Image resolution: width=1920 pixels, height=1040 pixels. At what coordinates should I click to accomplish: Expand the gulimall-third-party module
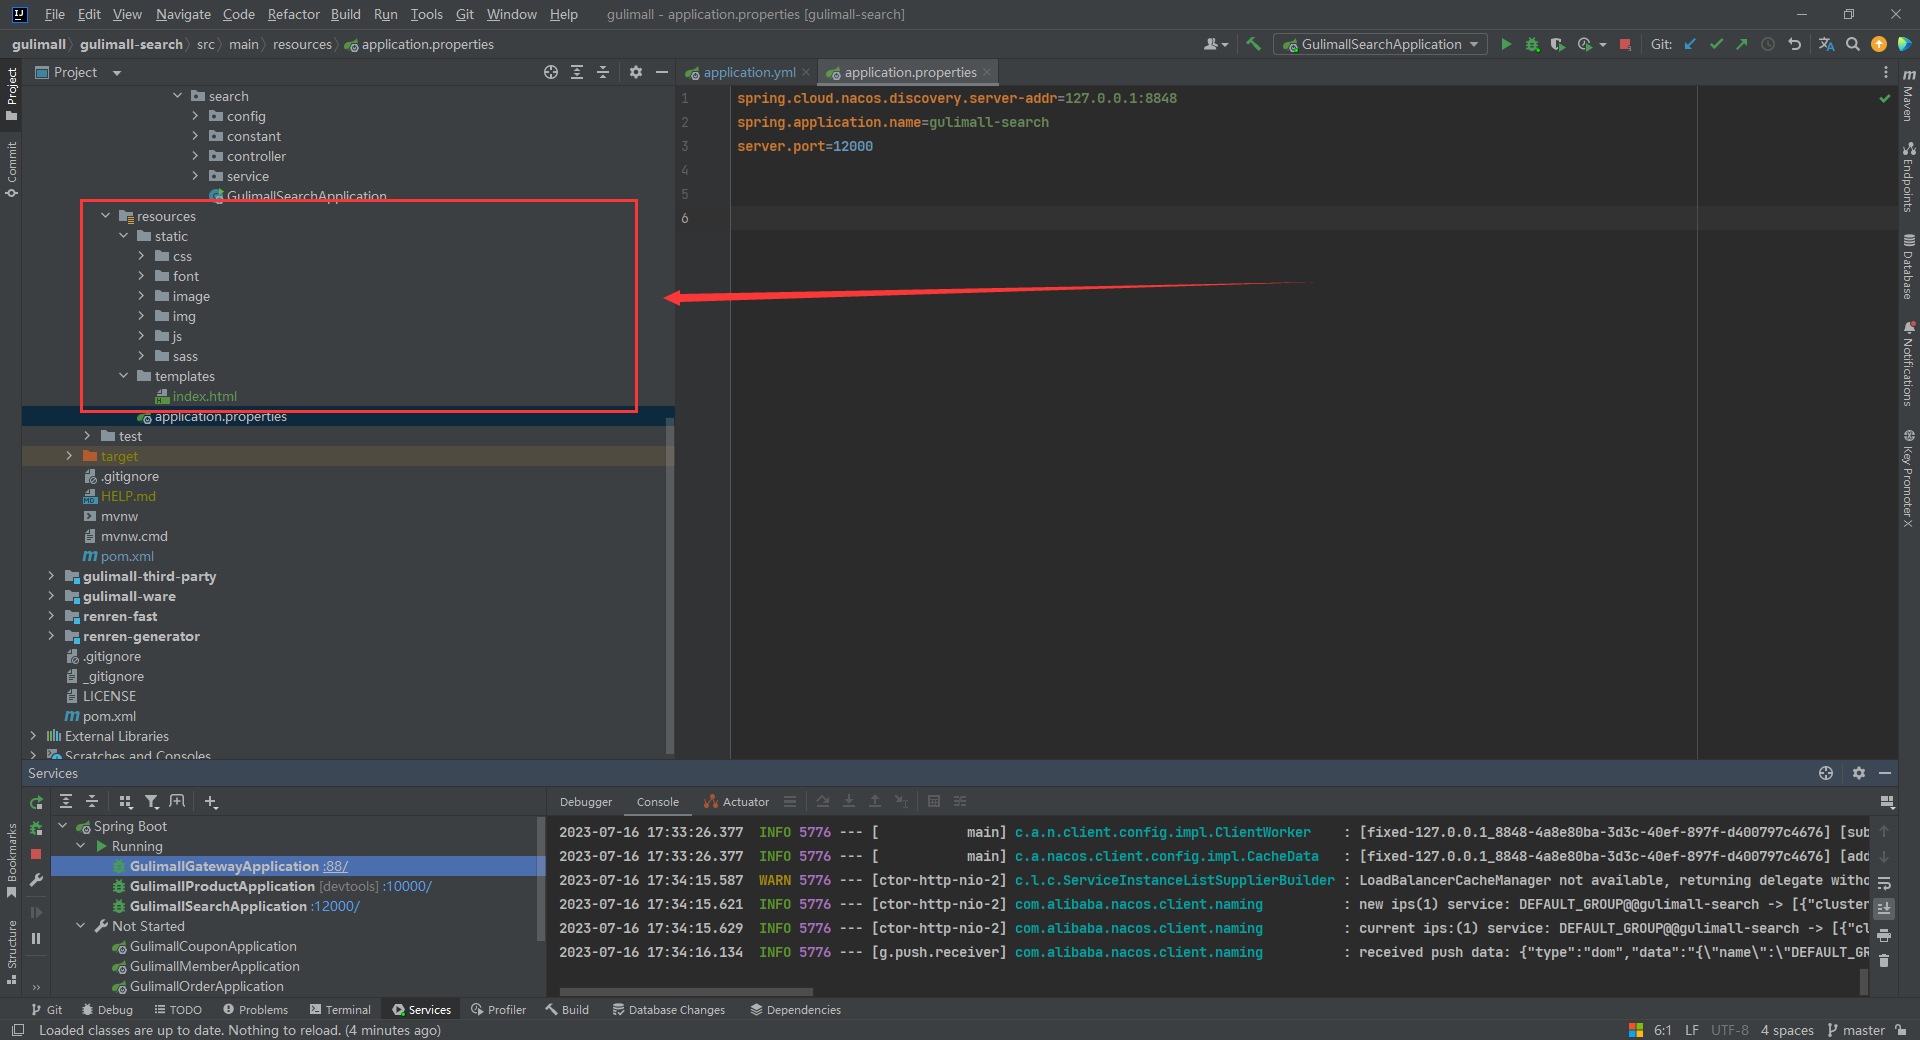[x=51, y=576]
